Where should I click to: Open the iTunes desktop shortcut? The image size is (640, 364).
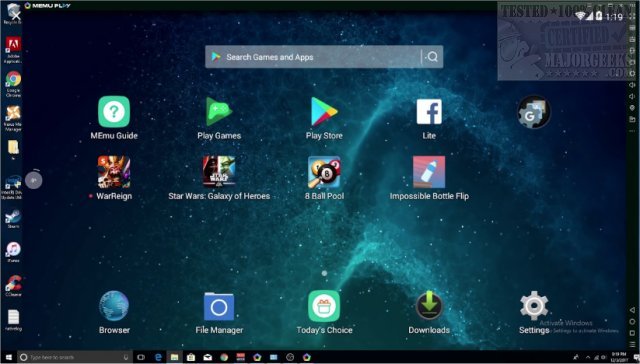point(13,252)
